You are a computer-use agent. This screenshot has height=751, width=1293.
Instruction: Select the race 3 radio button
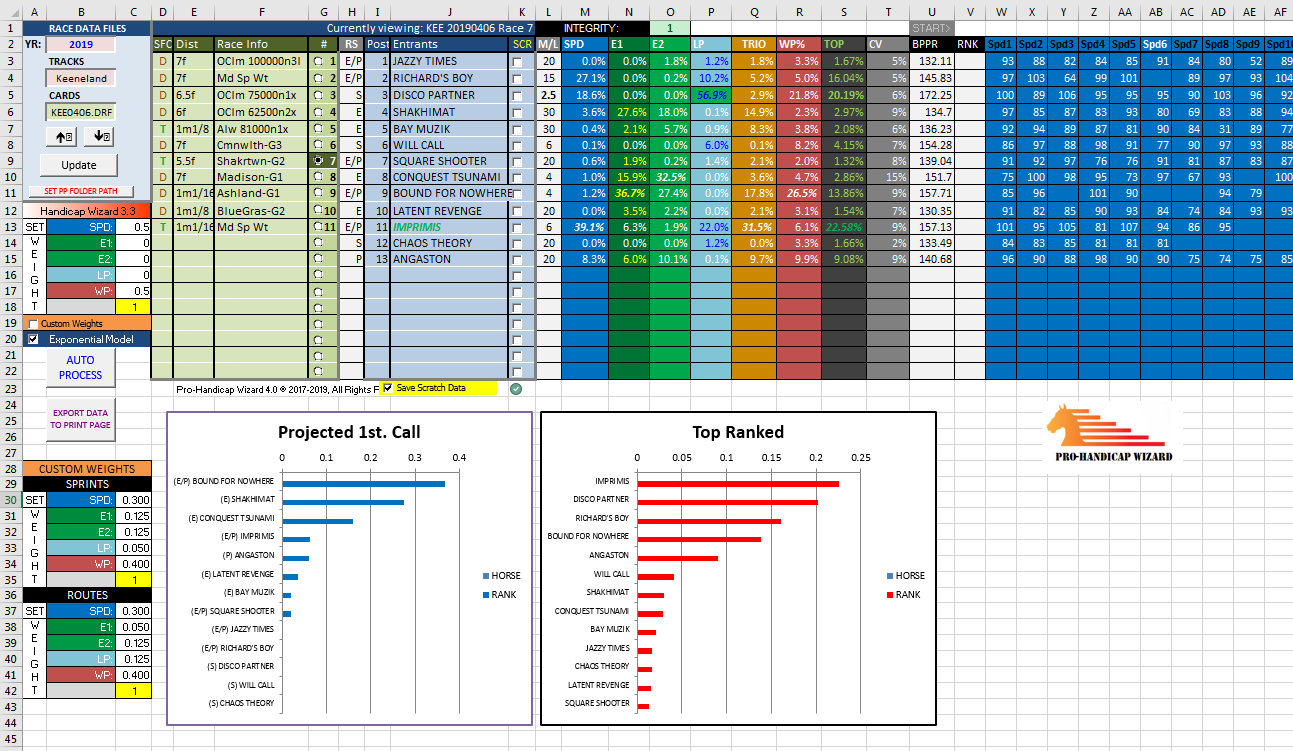(319, 95)
